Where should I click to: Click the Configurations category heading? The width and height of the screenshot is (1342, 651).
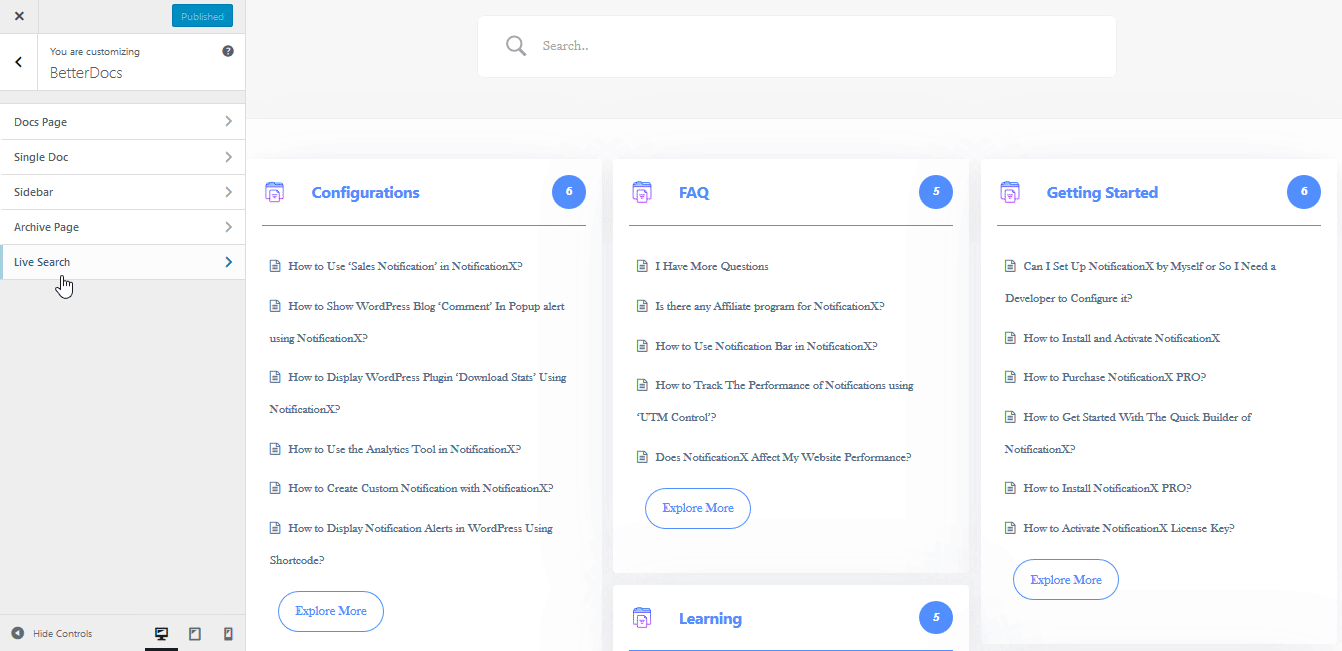click(366, 193)
